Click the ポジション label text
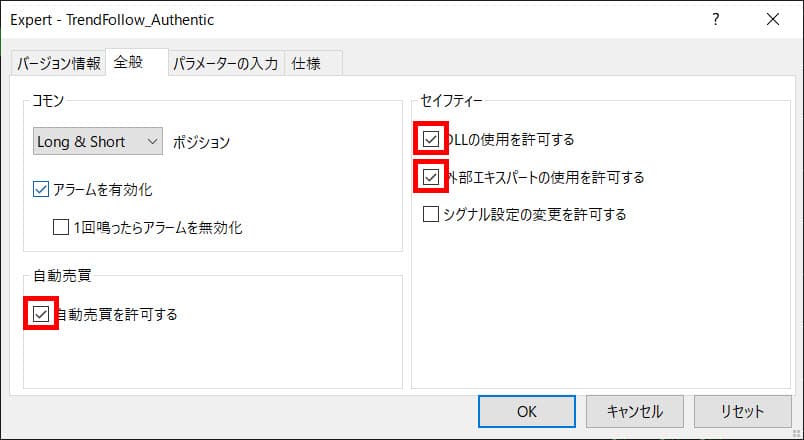Screen dimensions: 804x440 tap(201, 142)
